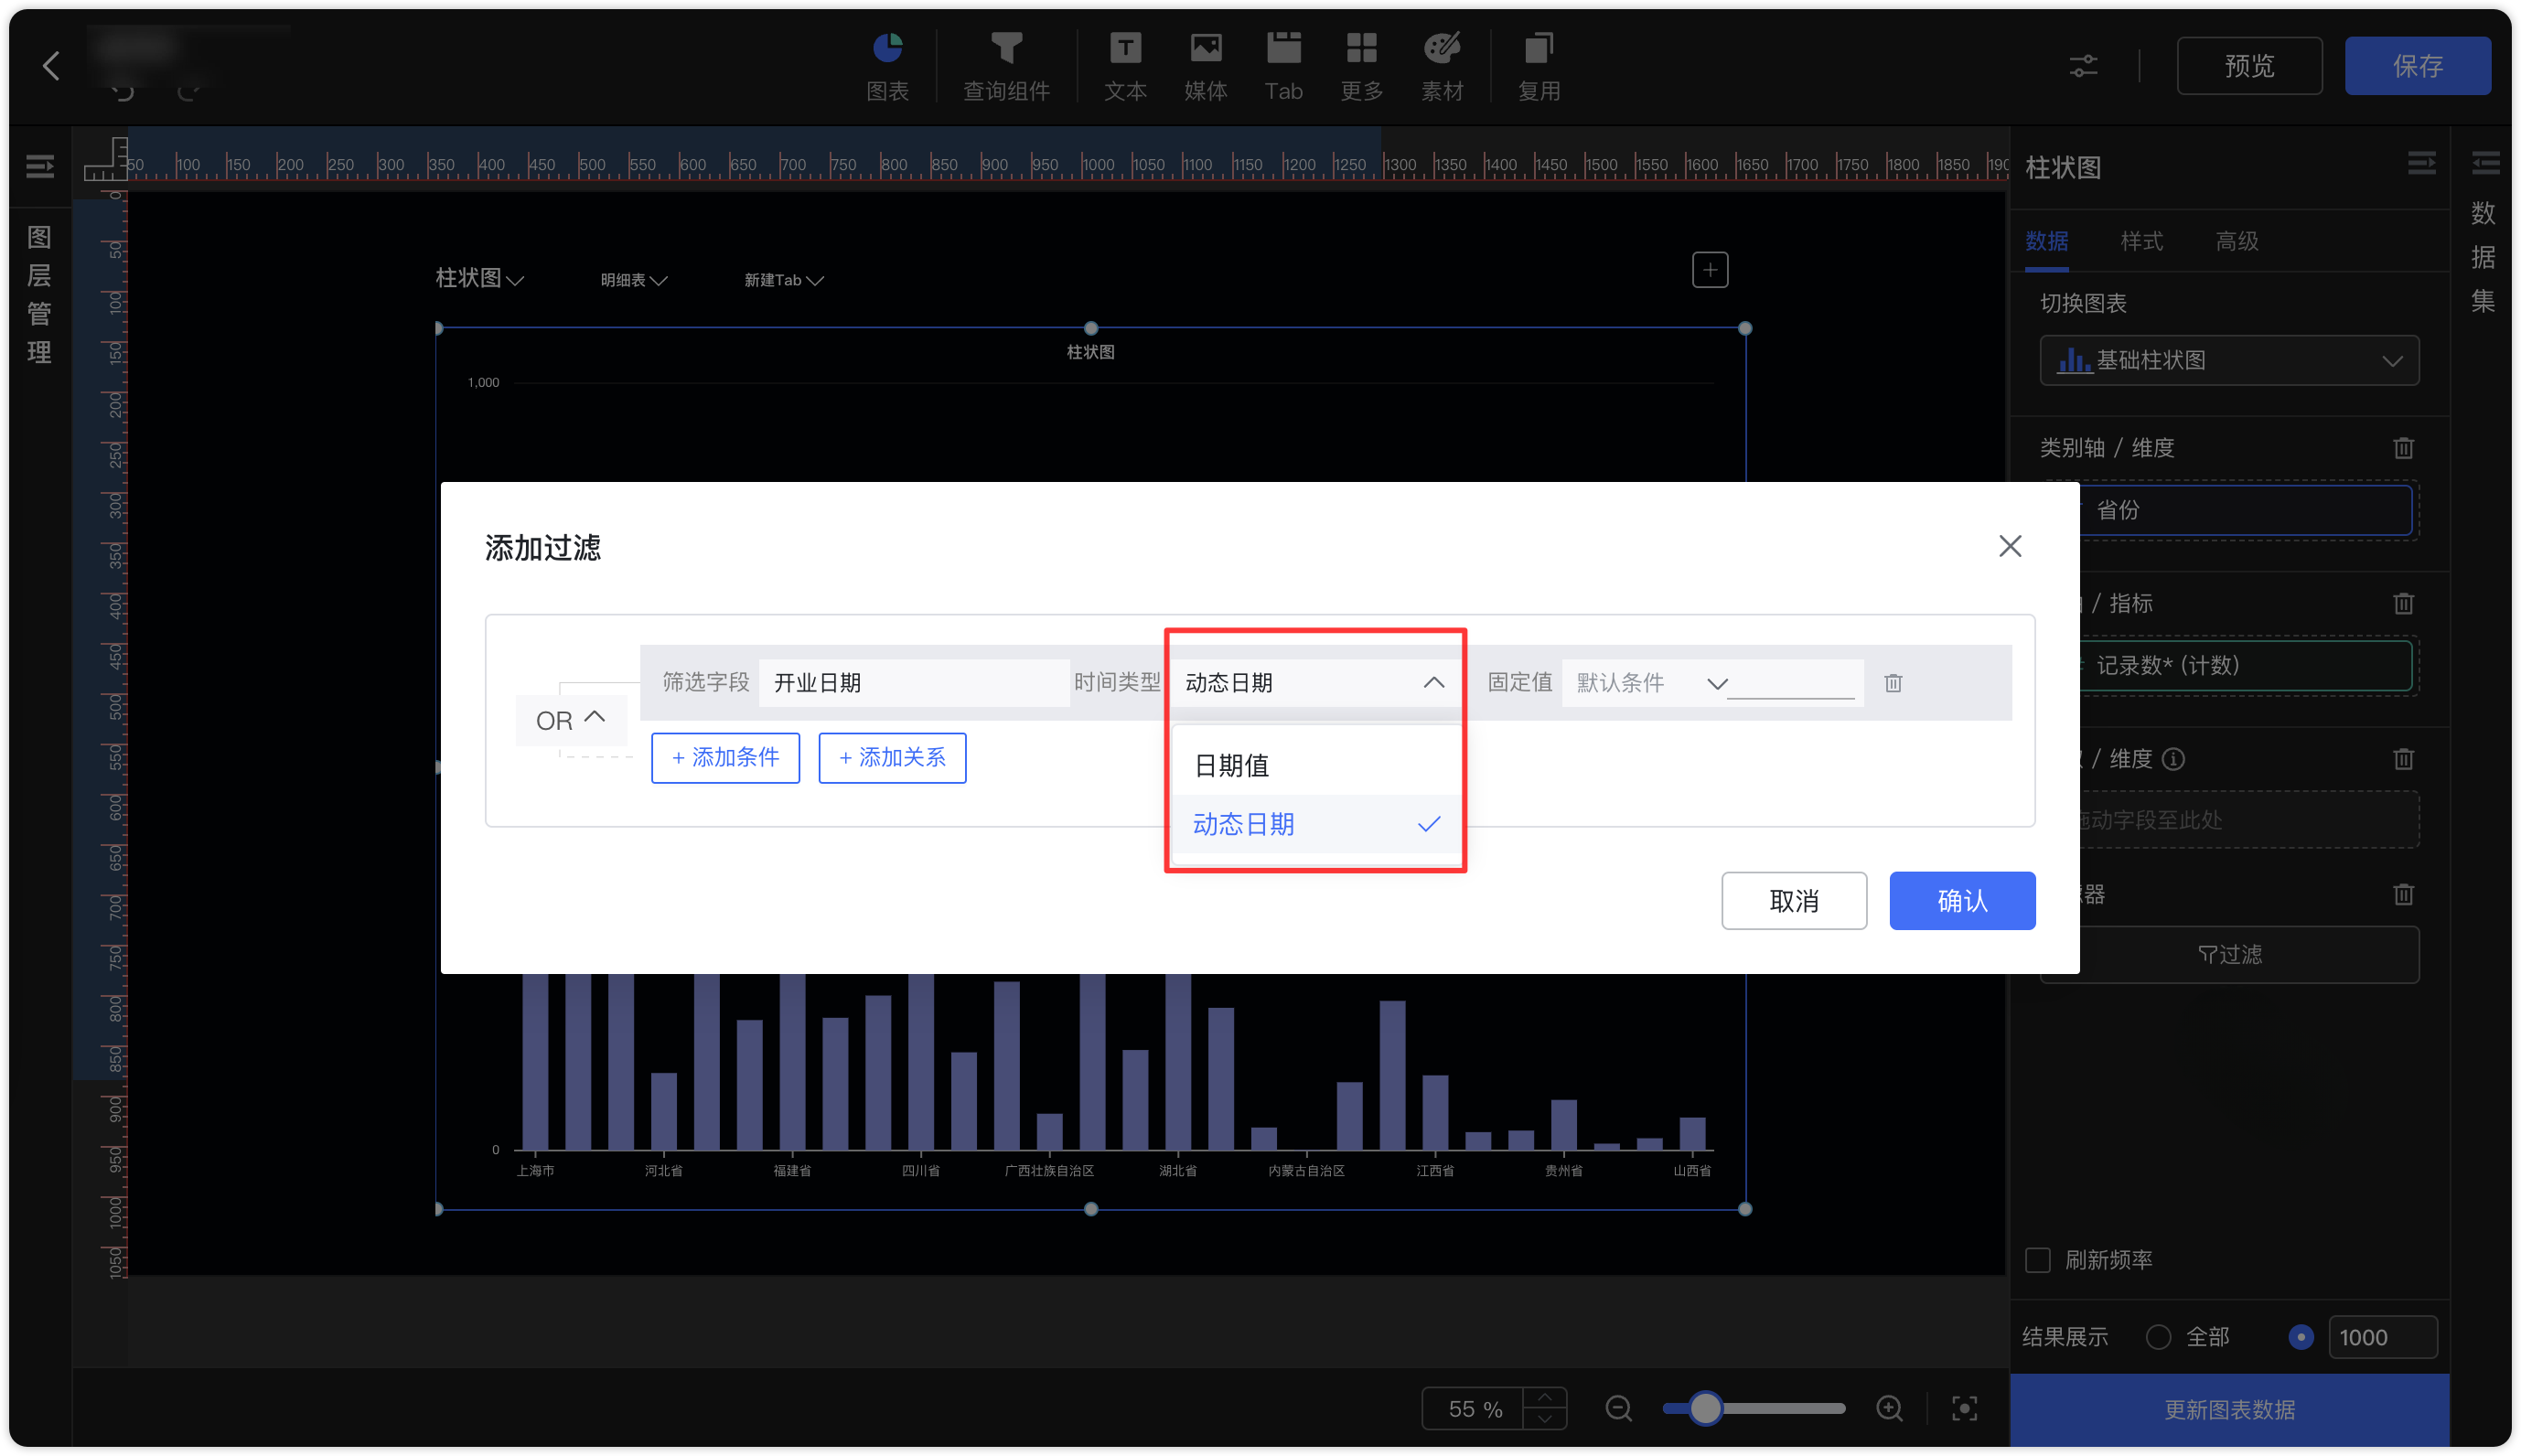Open the 图表 chart tool
The width and height of the screenshot is (2521, 1456).
(887, 66)
